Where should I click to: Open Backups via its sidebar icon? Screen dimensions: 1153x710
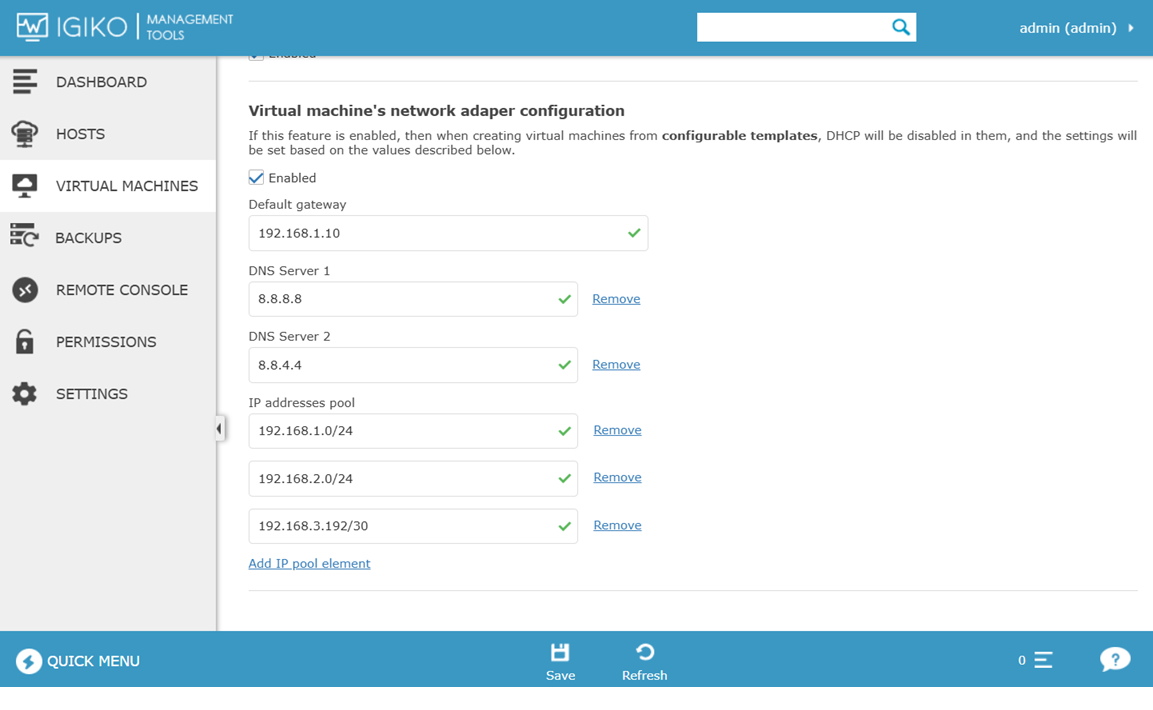[x=25, y=237]
